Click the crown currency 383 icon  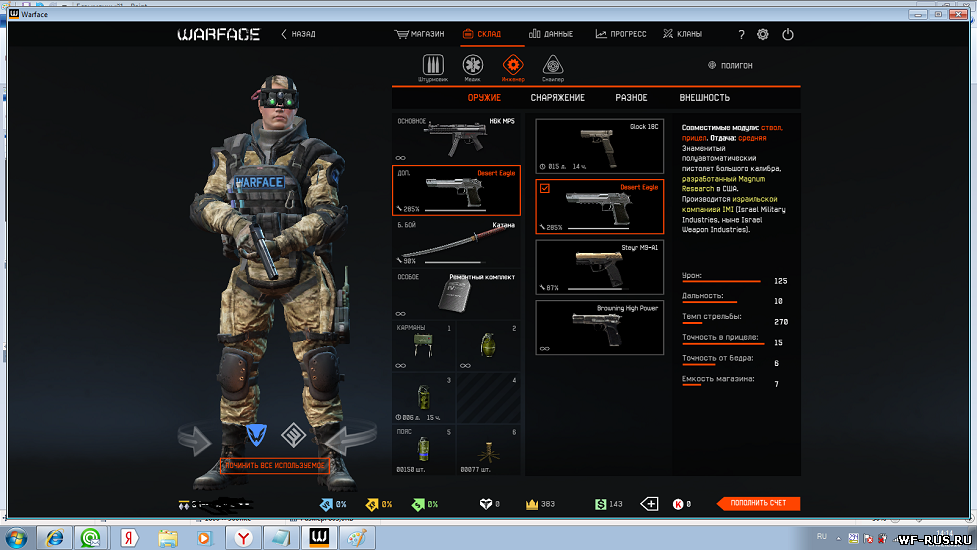tap(531, 504)
